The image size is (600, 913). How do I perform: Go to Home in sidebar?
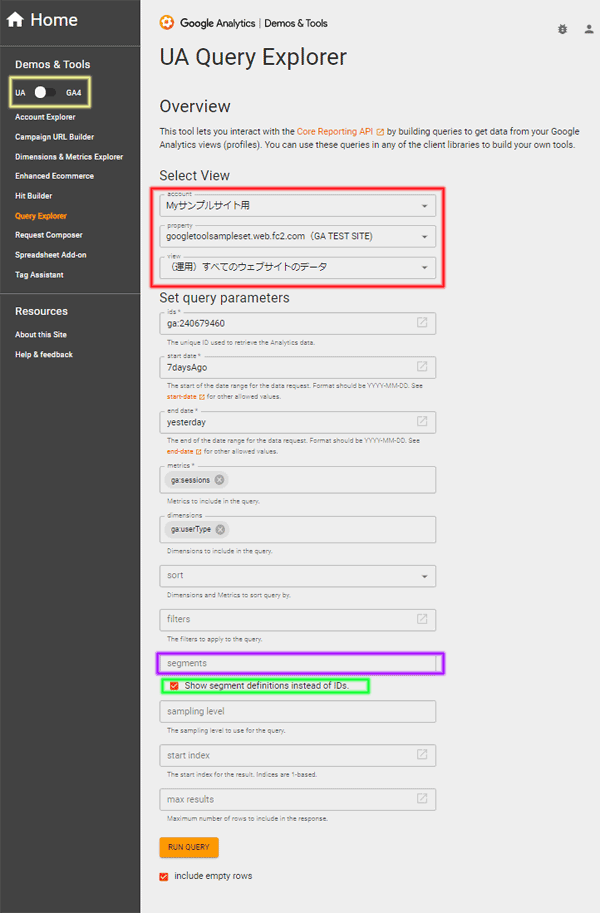click(x=42, y=20)
